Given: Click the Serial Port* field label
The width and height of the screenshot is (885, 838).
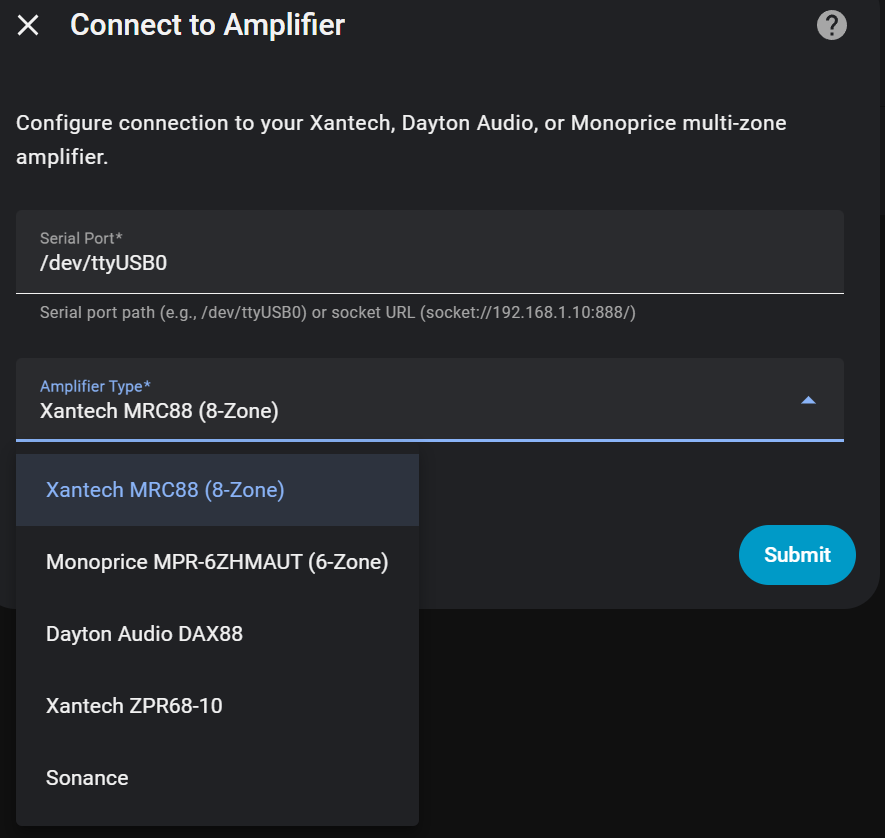Looking at the screenshot, I should tap(81, 238).
